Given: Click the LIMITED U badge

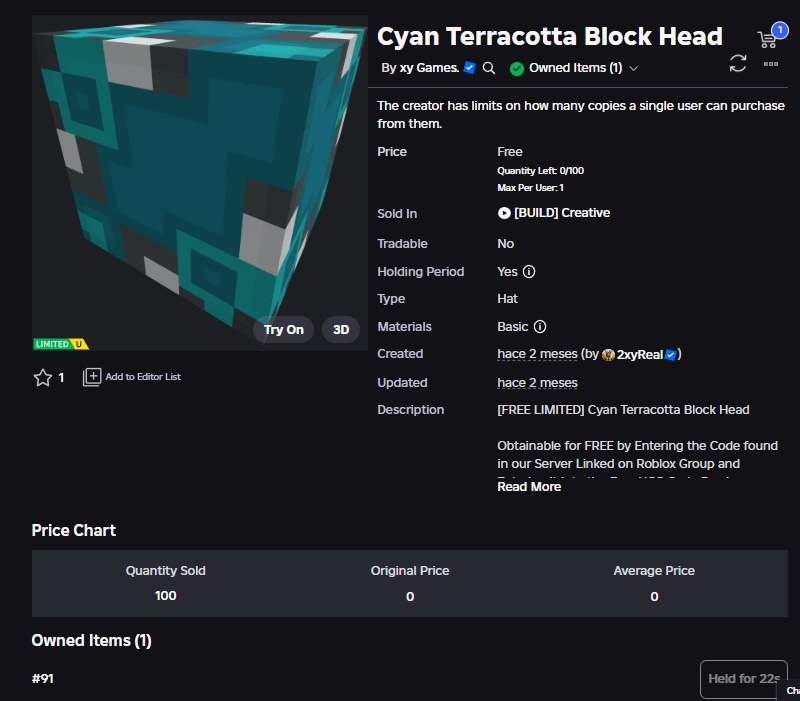Looking at the screenshot, I should click(x=61, y=344).
